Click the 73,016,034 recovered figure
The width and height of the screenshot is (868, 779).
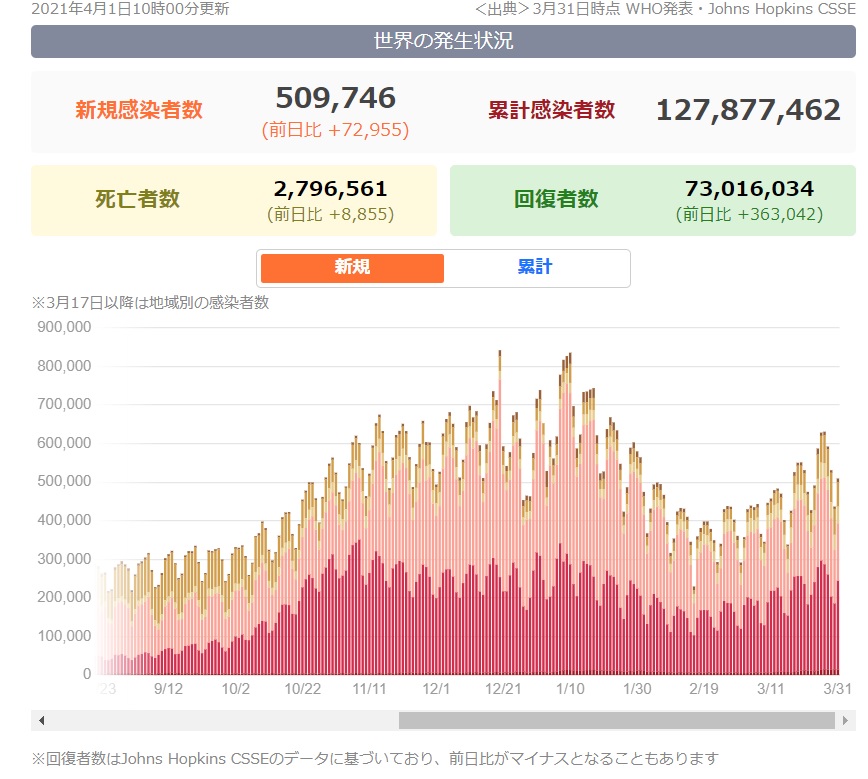pyautogui.click(x=749, y=189)
